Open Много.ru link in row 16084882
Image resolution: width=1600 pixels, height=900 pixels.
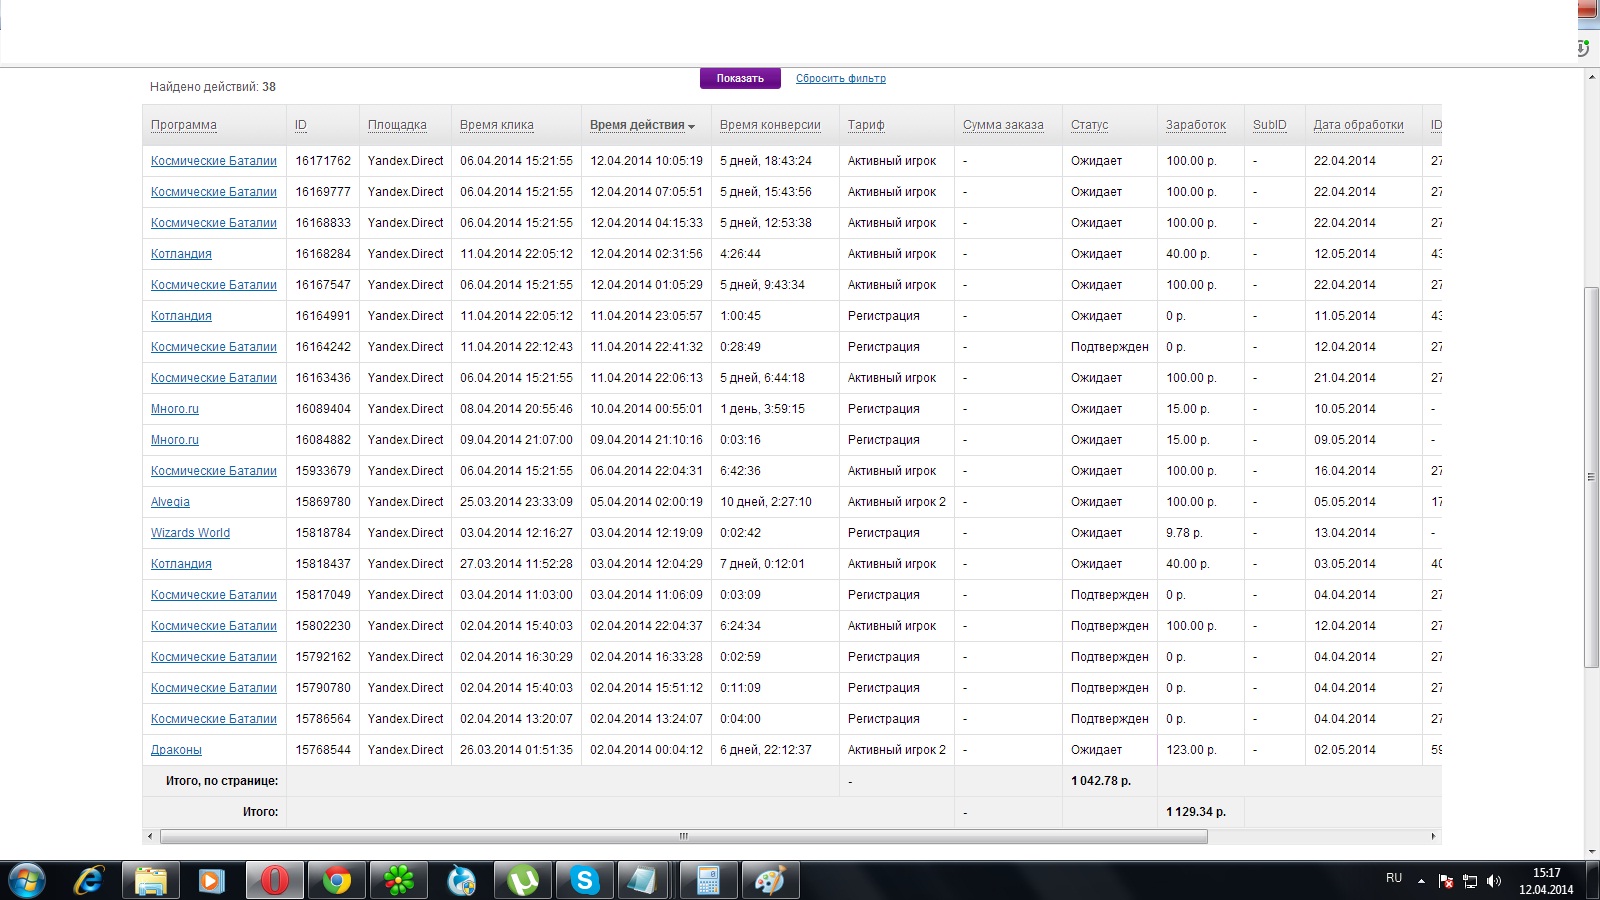(175, 440)
